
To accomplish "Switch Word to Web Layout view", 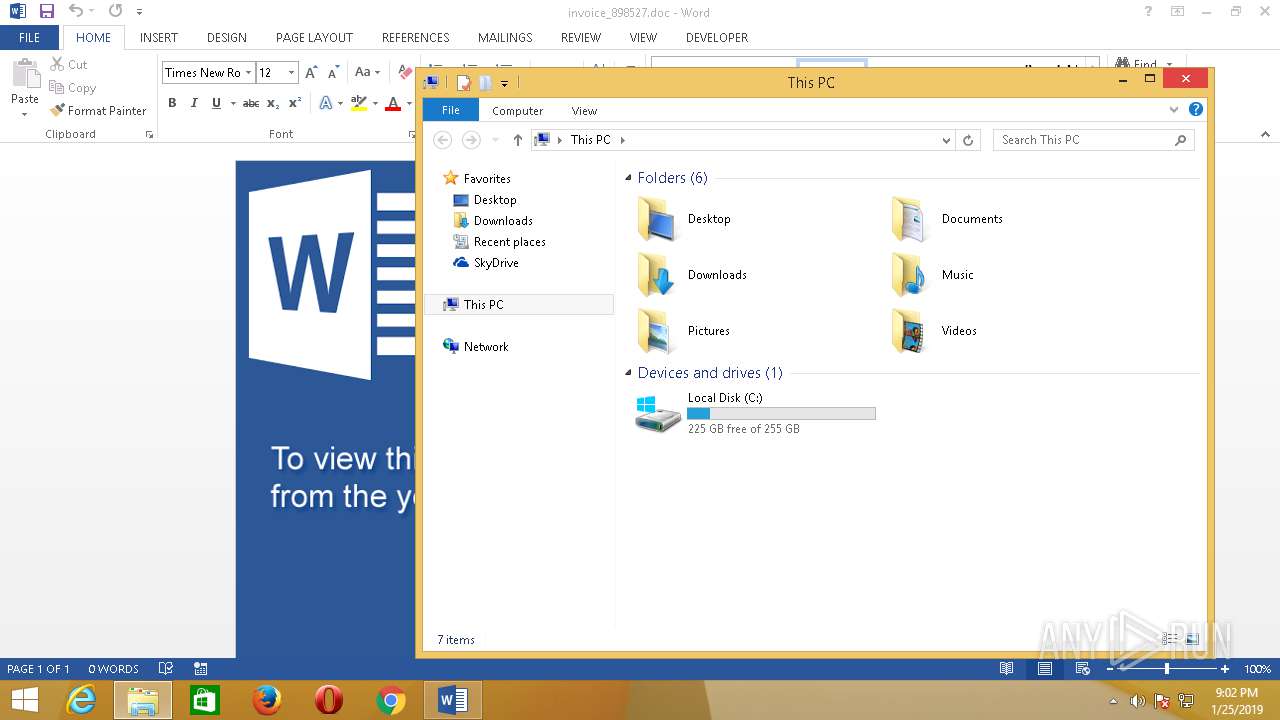I will point(1082,669).
